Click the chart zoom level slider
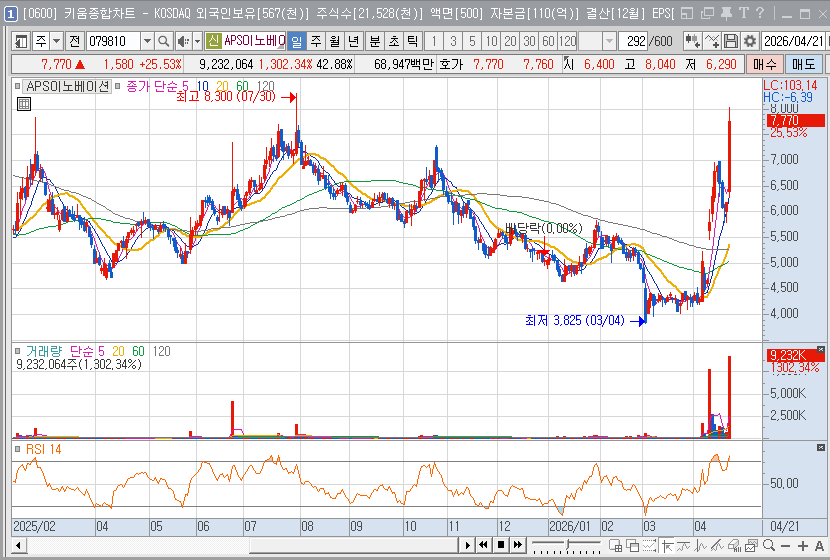The image size is (830, 560). (x=566, y=544)
